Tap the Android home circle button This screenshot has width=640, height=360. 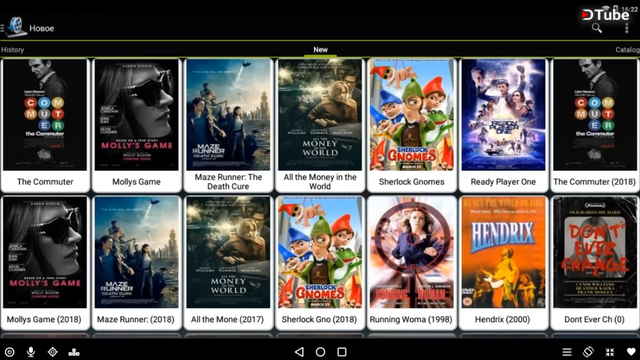tap(320, 352)
